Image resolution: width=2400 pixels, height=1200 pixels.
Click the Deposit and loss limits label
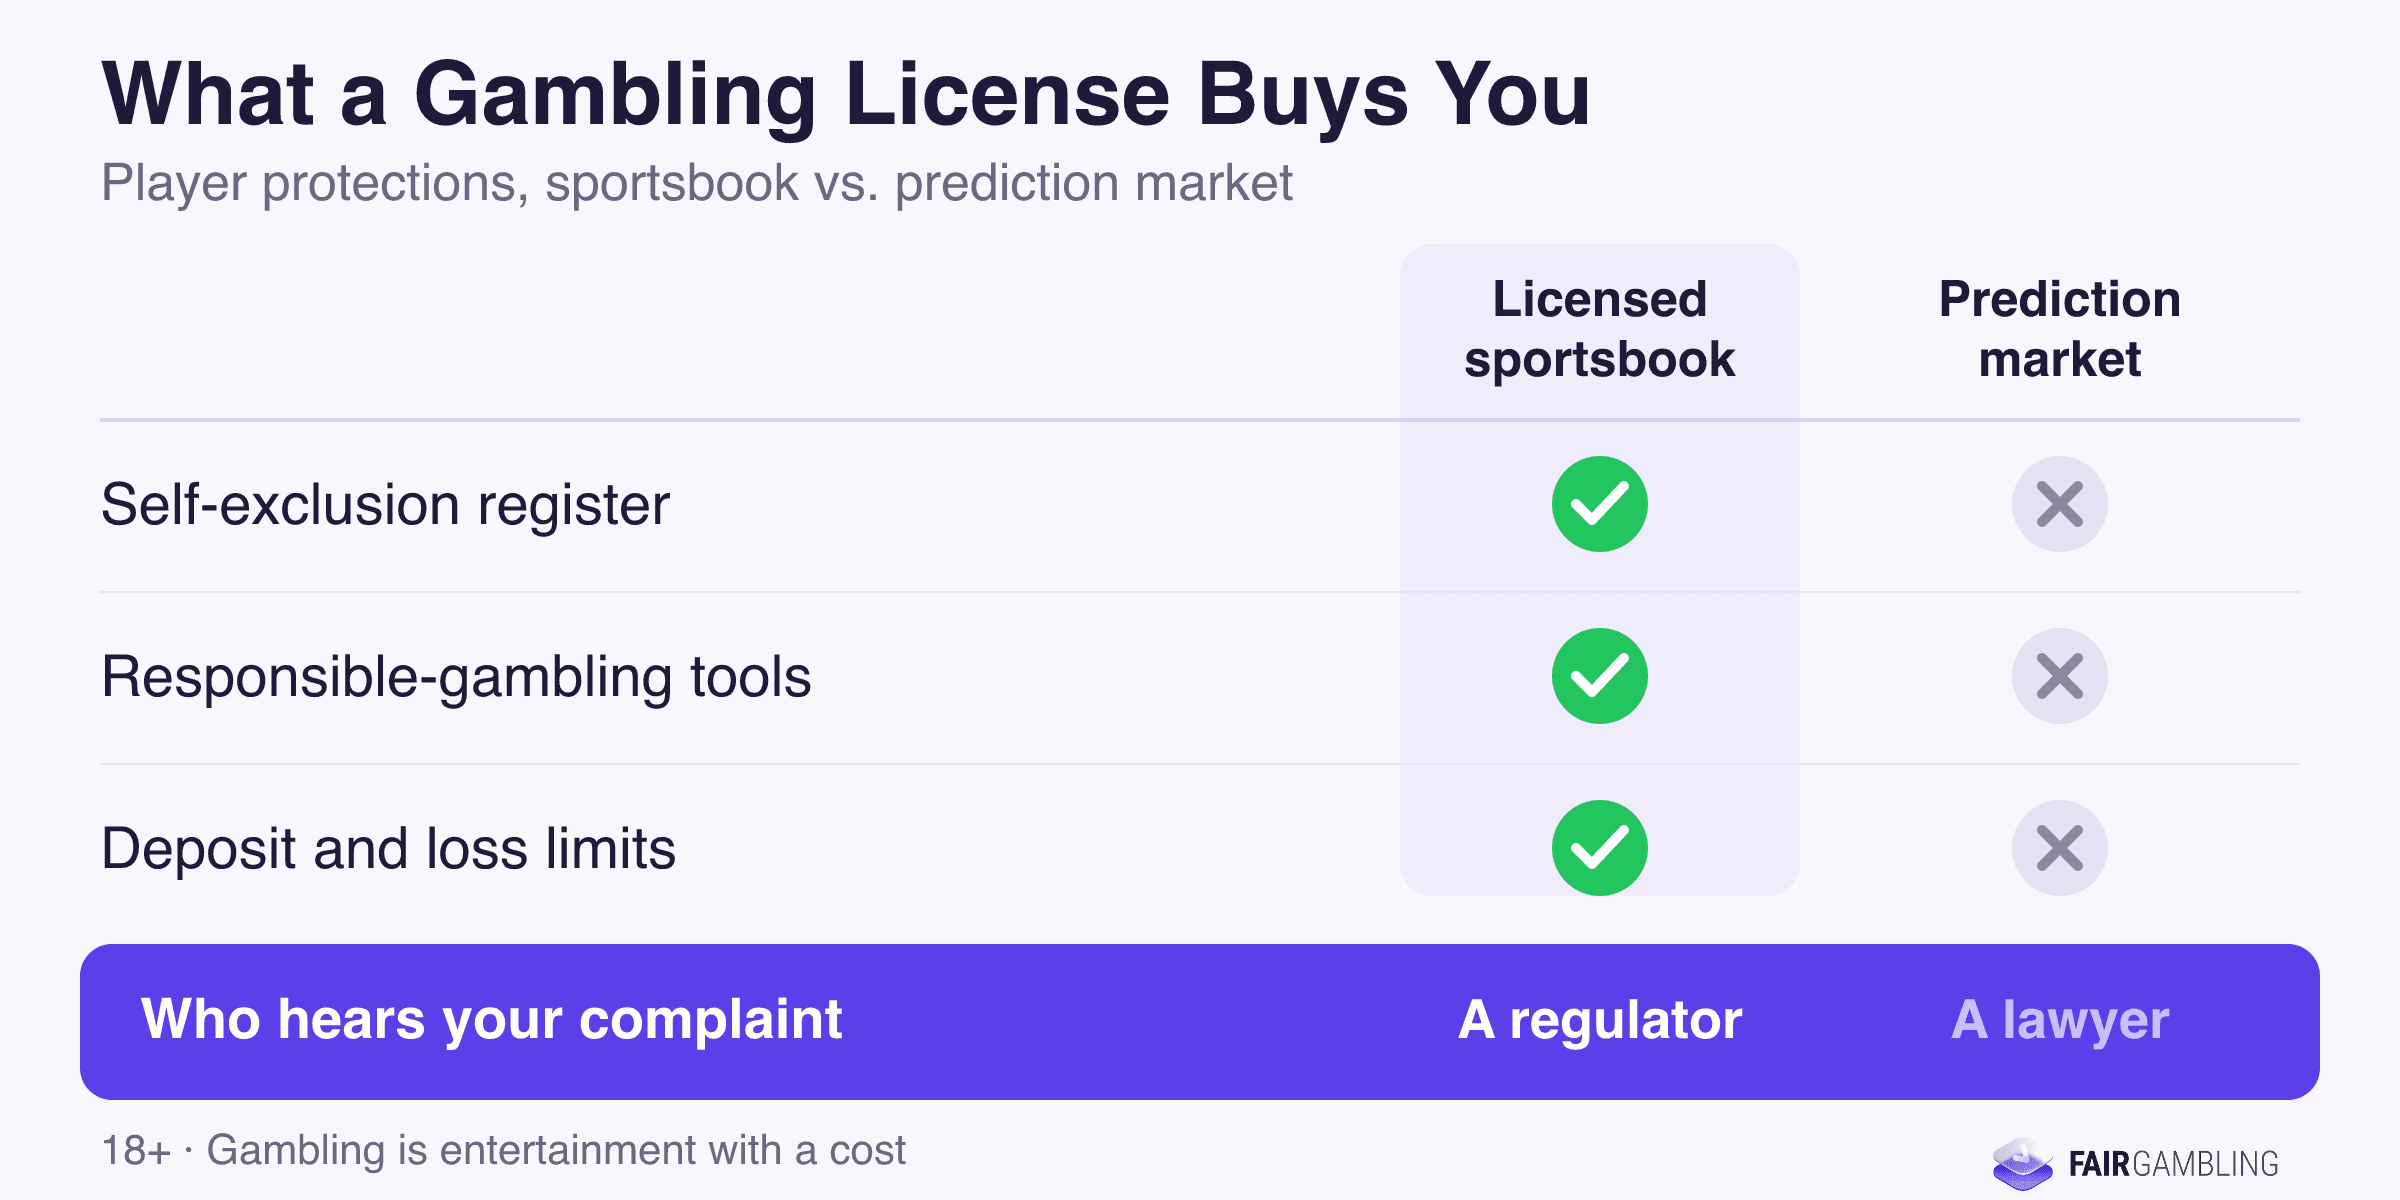pyautogui.click(x=389, y=849)
